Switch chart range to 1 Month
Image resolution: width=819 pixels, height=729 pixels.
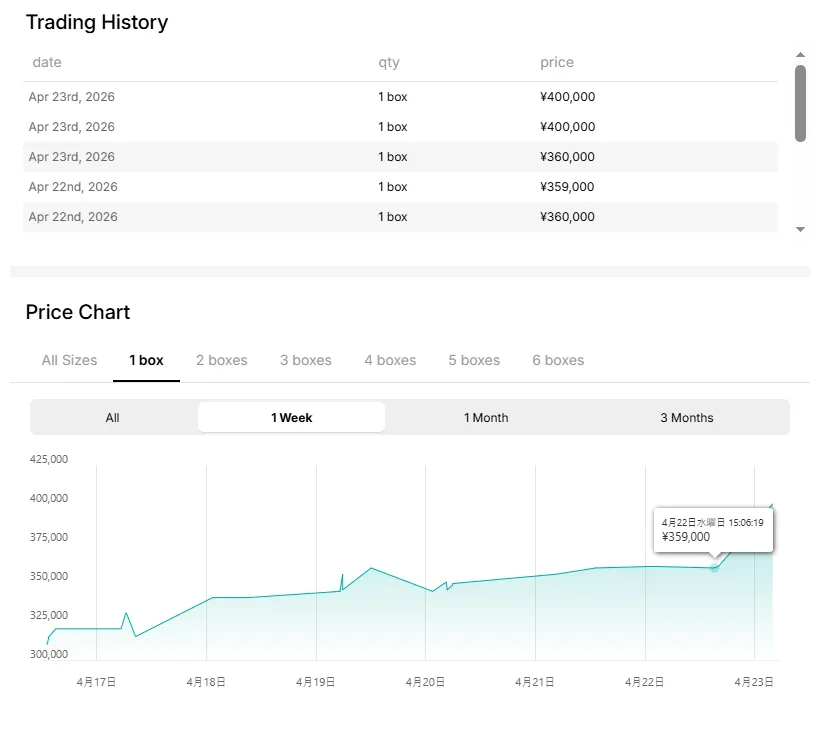(486, 417)
